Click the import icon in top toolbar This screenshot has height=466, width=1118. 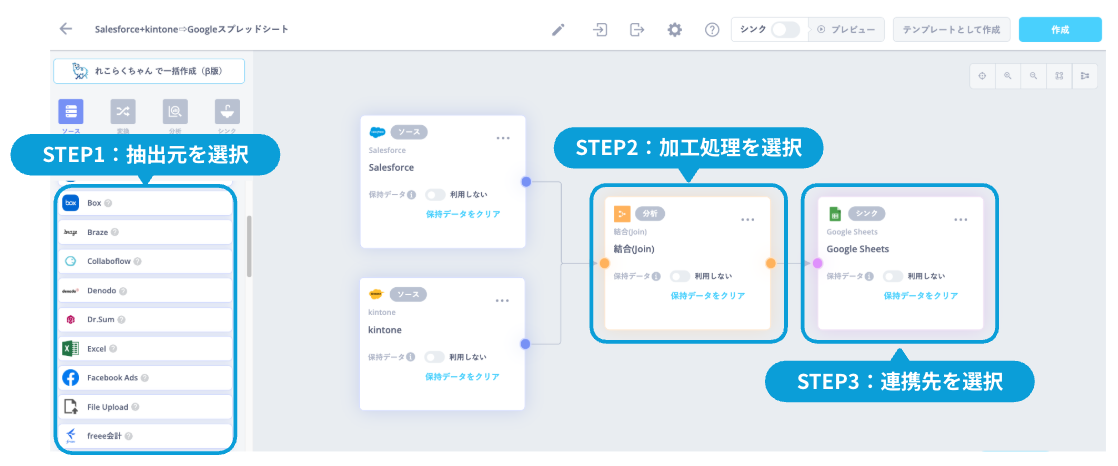(x=599, y=30)
